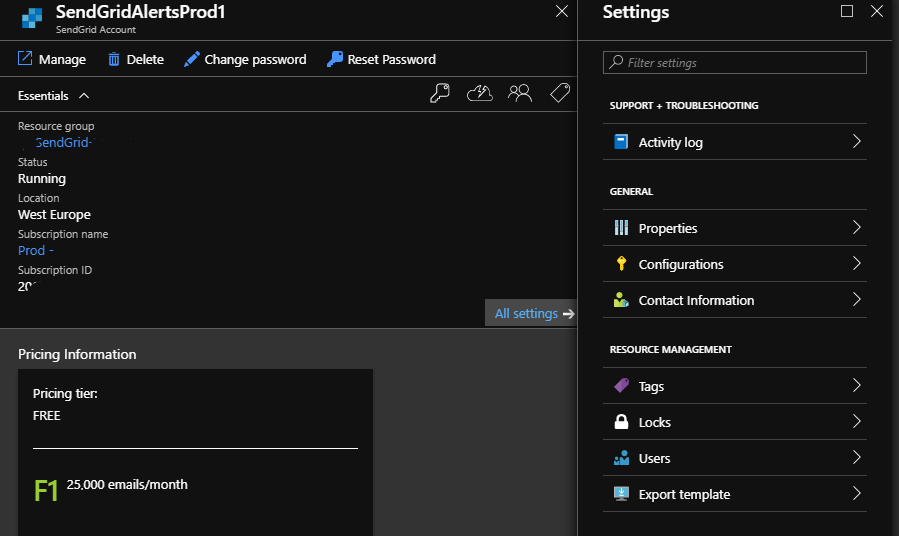
Task: Click the SUPPORT + TROUBLESHOOTING heading
Action: [x=684, y=105]
